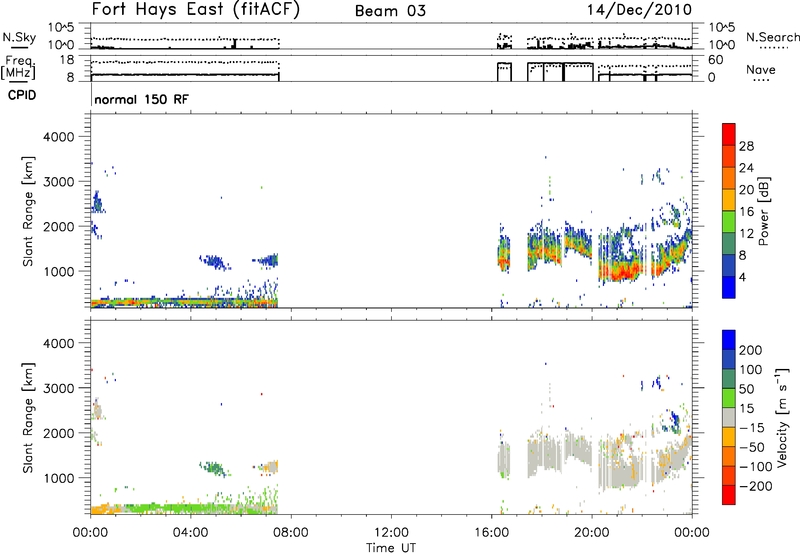Click the "20" Power colorbar tick label
Viewport: 800px width, 554px height.
(x=746, y=190)
